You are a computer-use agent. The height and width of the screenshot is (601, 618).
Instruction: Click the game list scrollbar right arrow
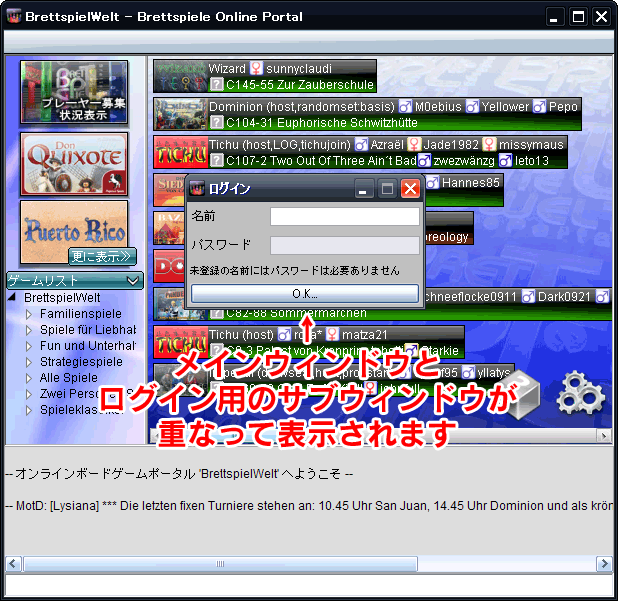point(604,435)
